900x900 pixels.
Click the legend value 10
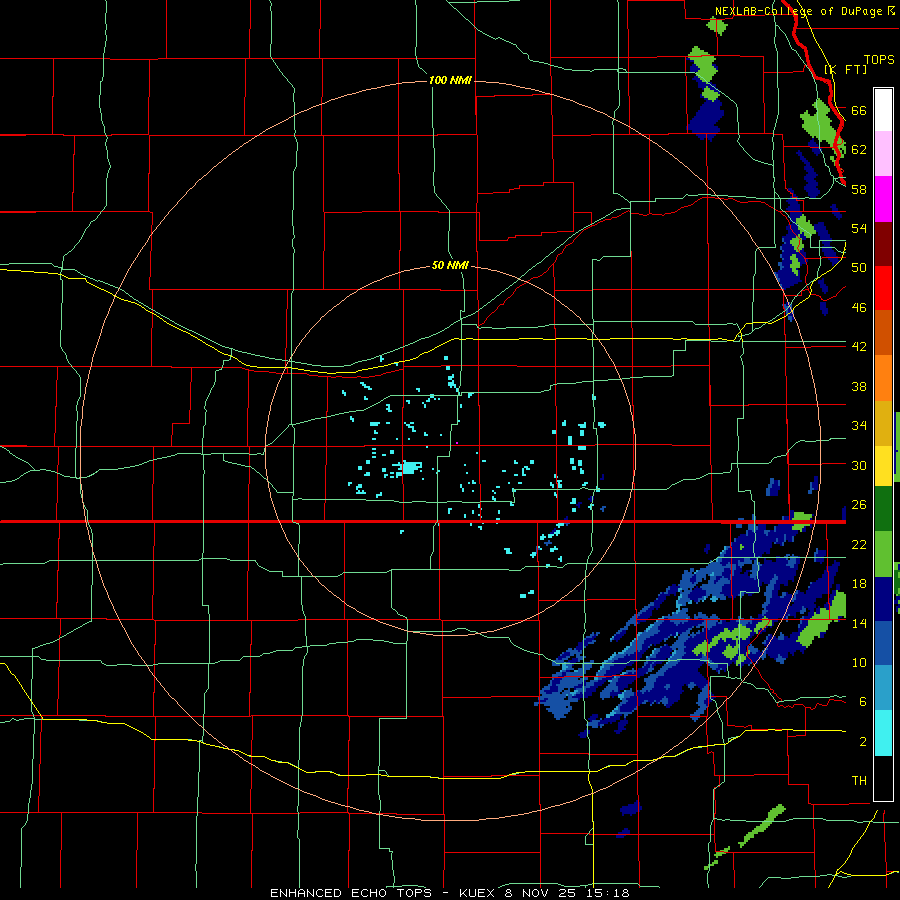coord(859,662)
